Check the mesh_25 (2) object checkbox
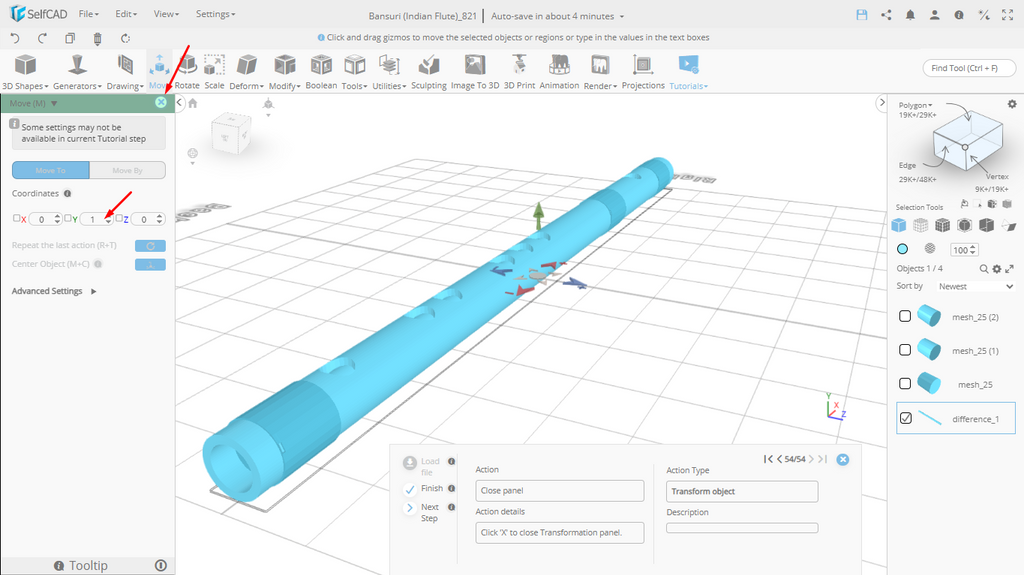 pos(905,316)
